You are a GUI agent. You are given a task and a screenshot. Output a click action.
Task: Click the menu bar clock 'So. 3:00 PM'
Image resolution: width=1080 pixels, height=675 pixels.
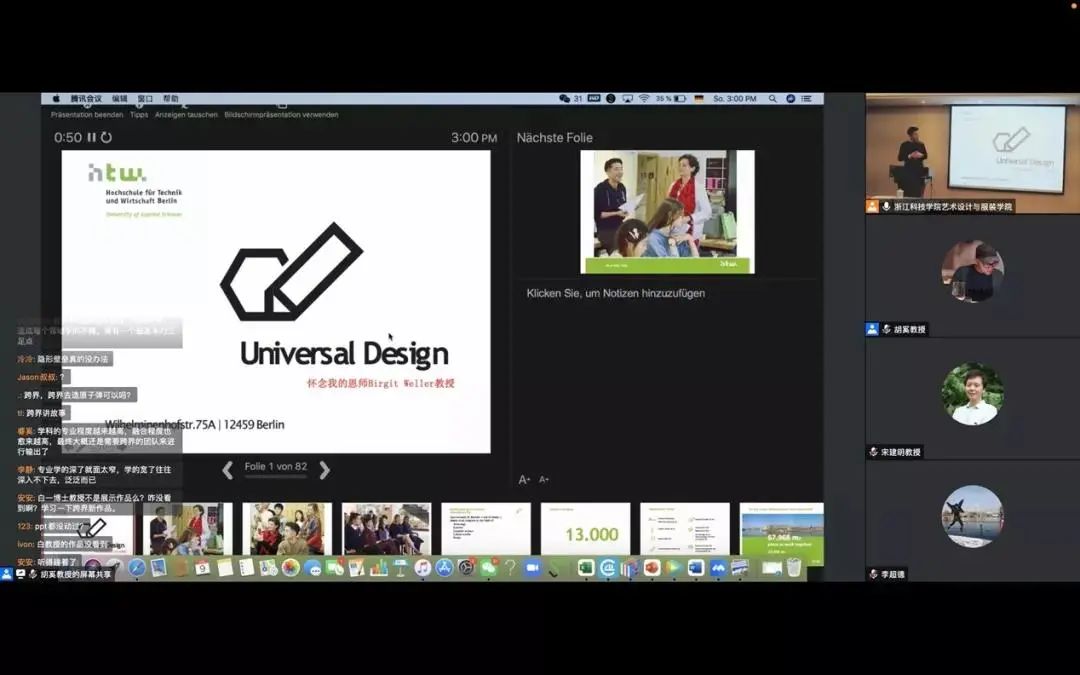735,98
